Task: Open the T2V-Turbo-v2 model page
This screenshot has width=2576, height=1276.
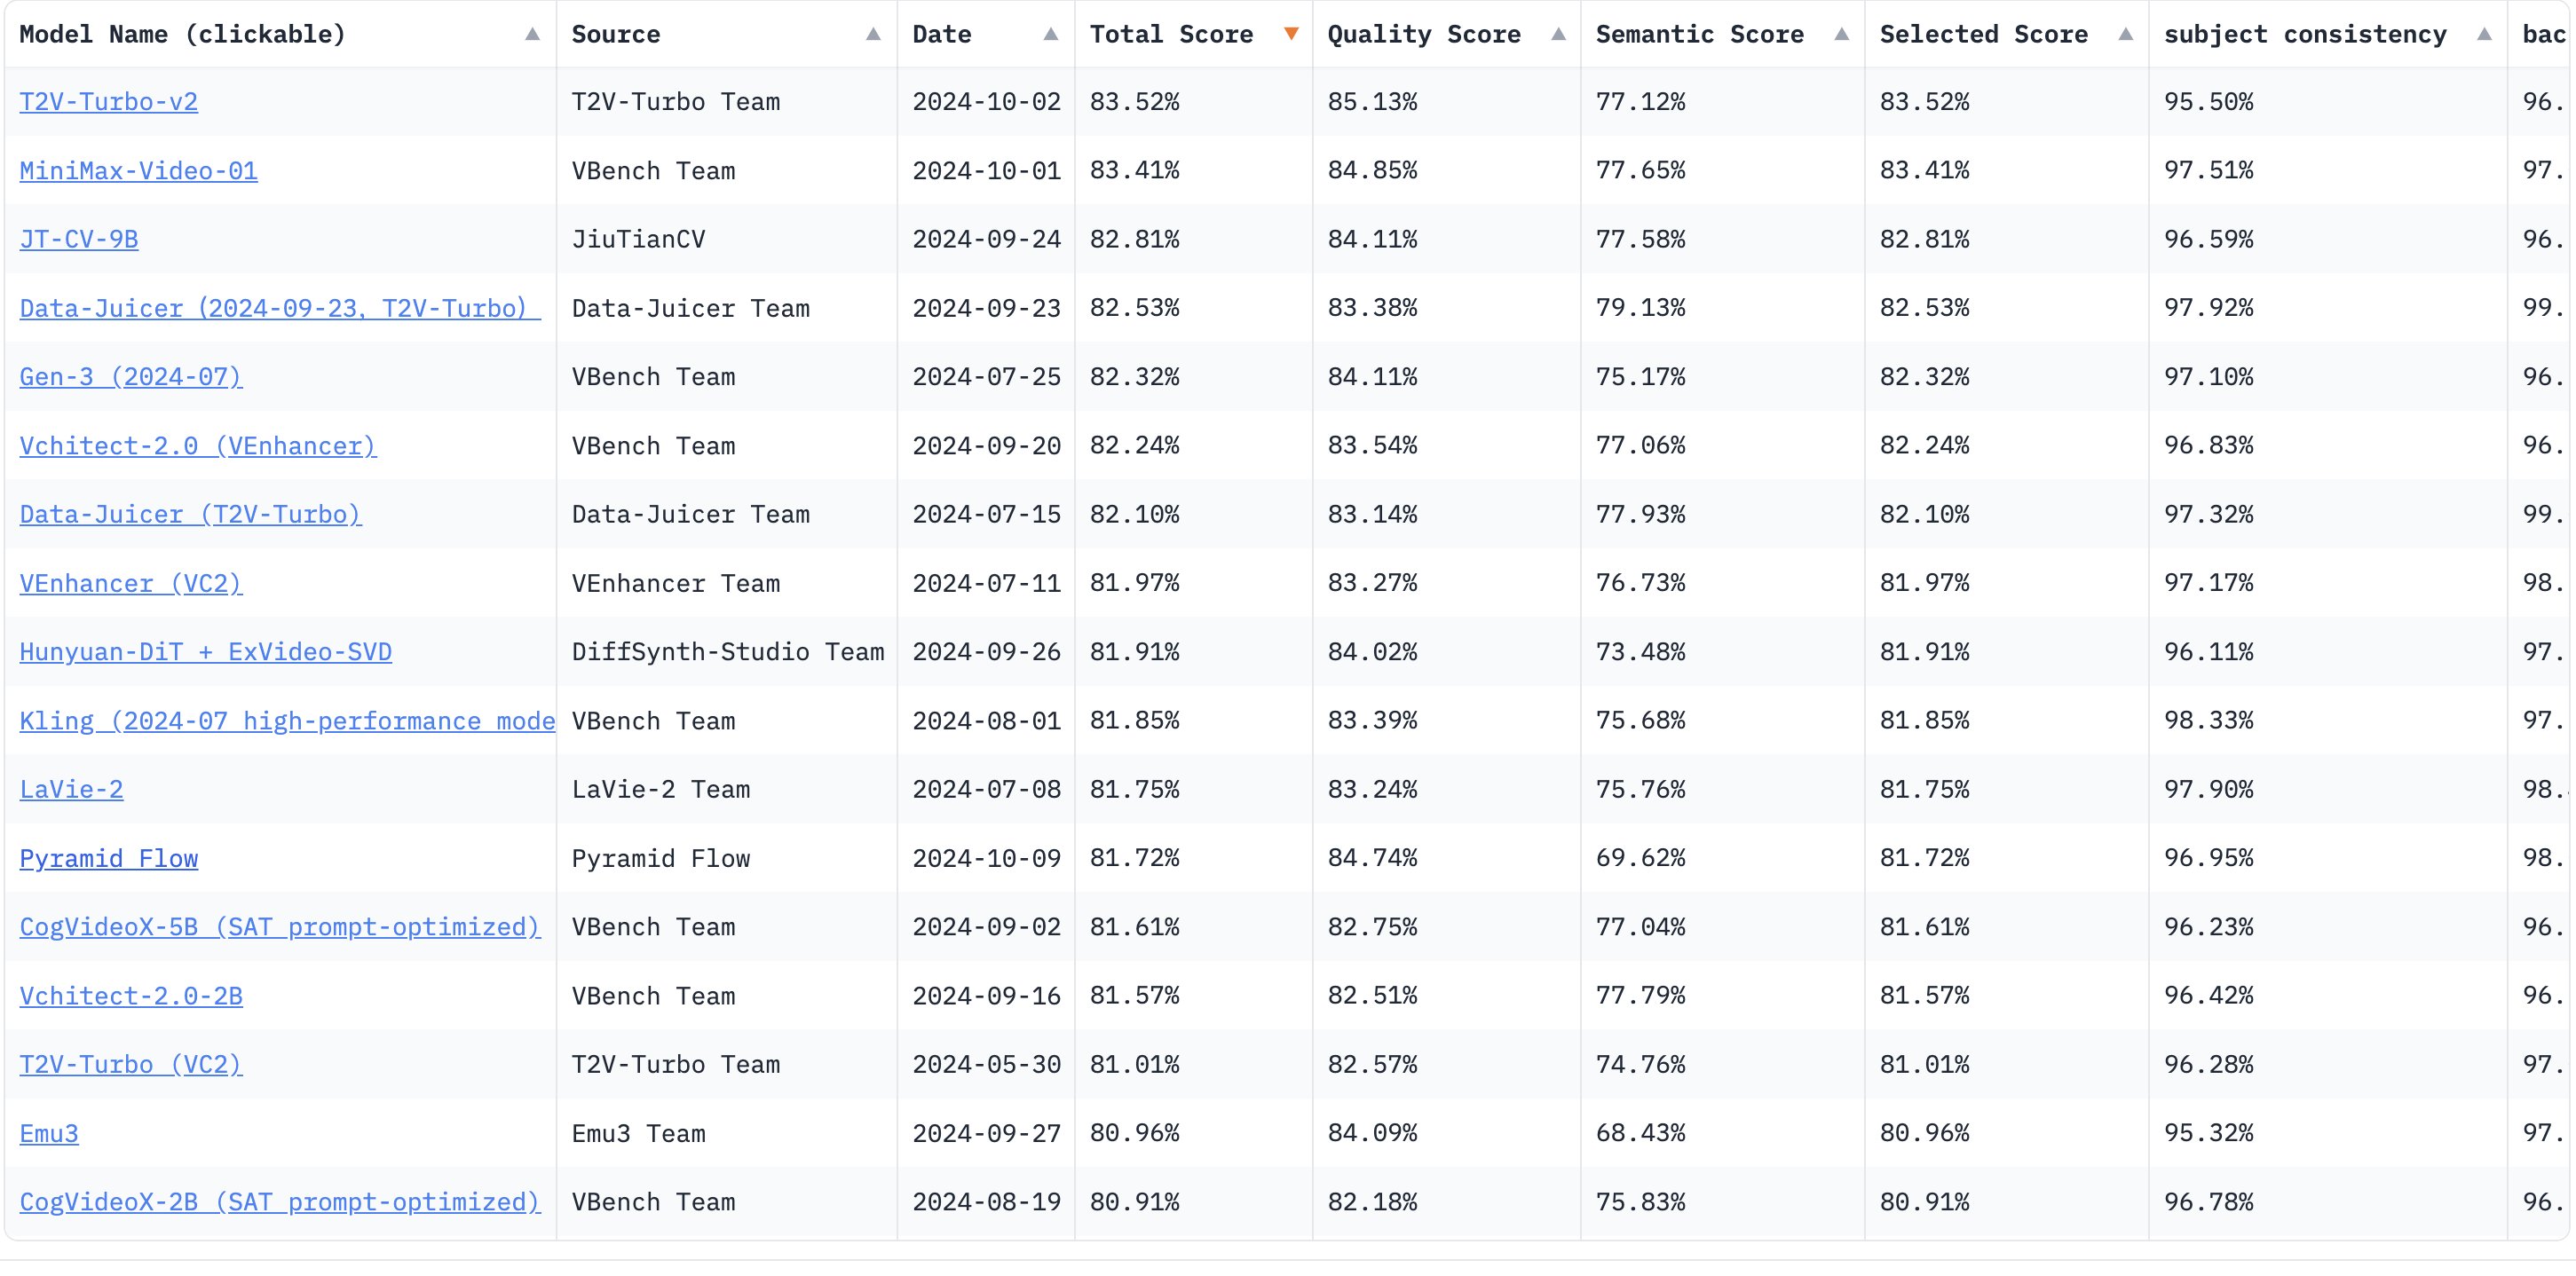Action: click(109, 101)
